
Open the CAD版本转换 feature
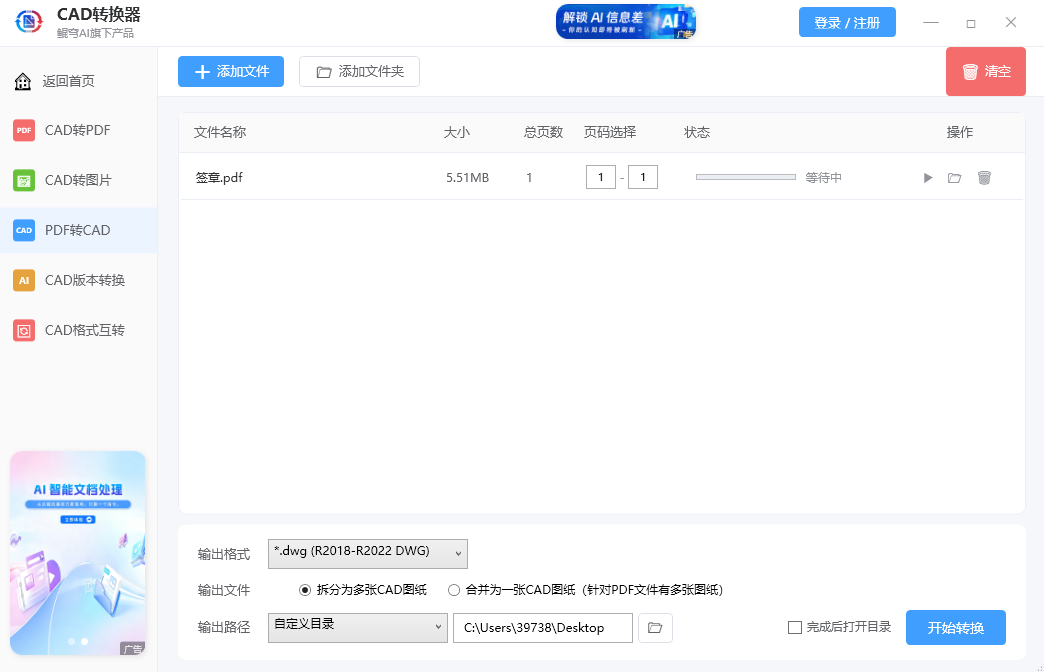(24, 280)
